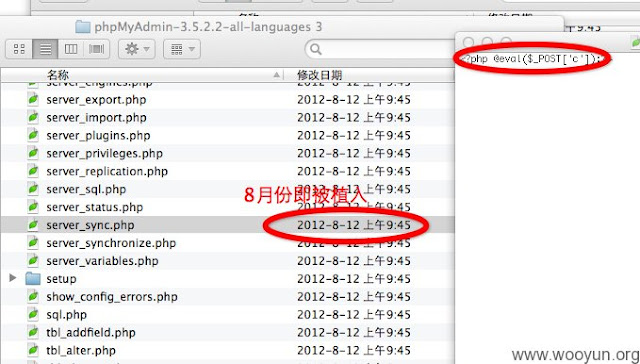Toggle sort direction arrow in 名称 column
Viewport: 640px width, 364px height.
(x=277, y=75)
